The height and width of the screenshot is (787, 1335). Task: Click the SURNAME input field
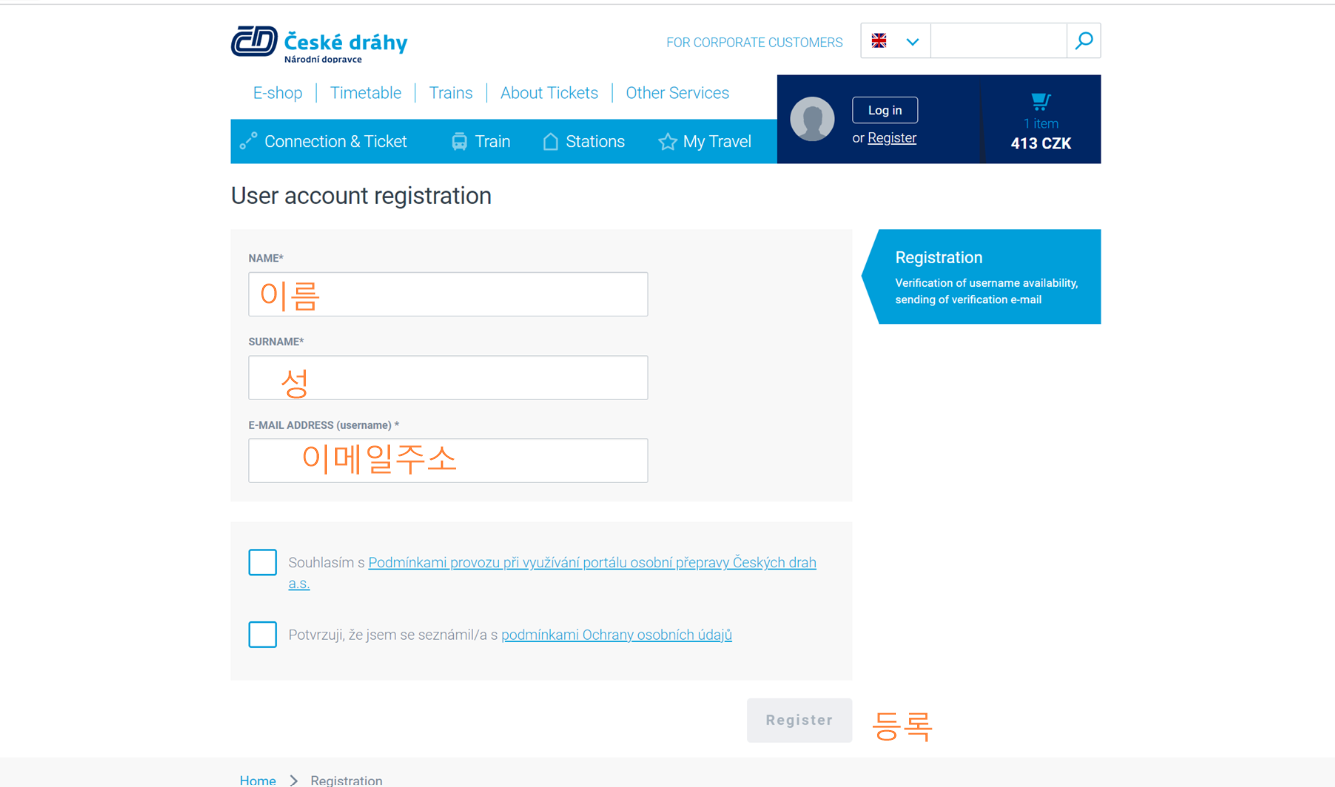pos(448,378)
